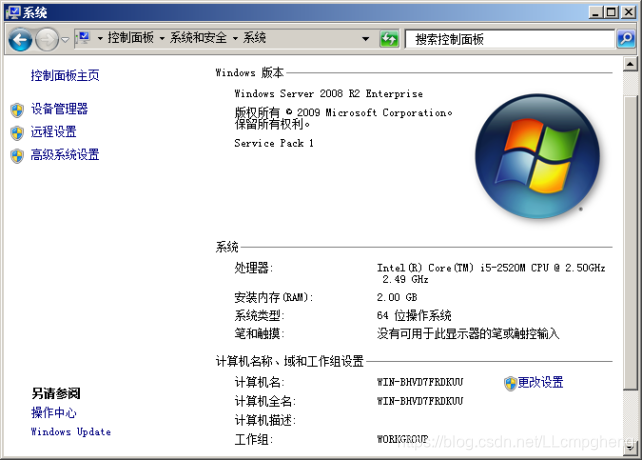
Task: Expand arrow before 控制面板 breadcrumb
Action: pyautogui.click(x=100, y=39)
